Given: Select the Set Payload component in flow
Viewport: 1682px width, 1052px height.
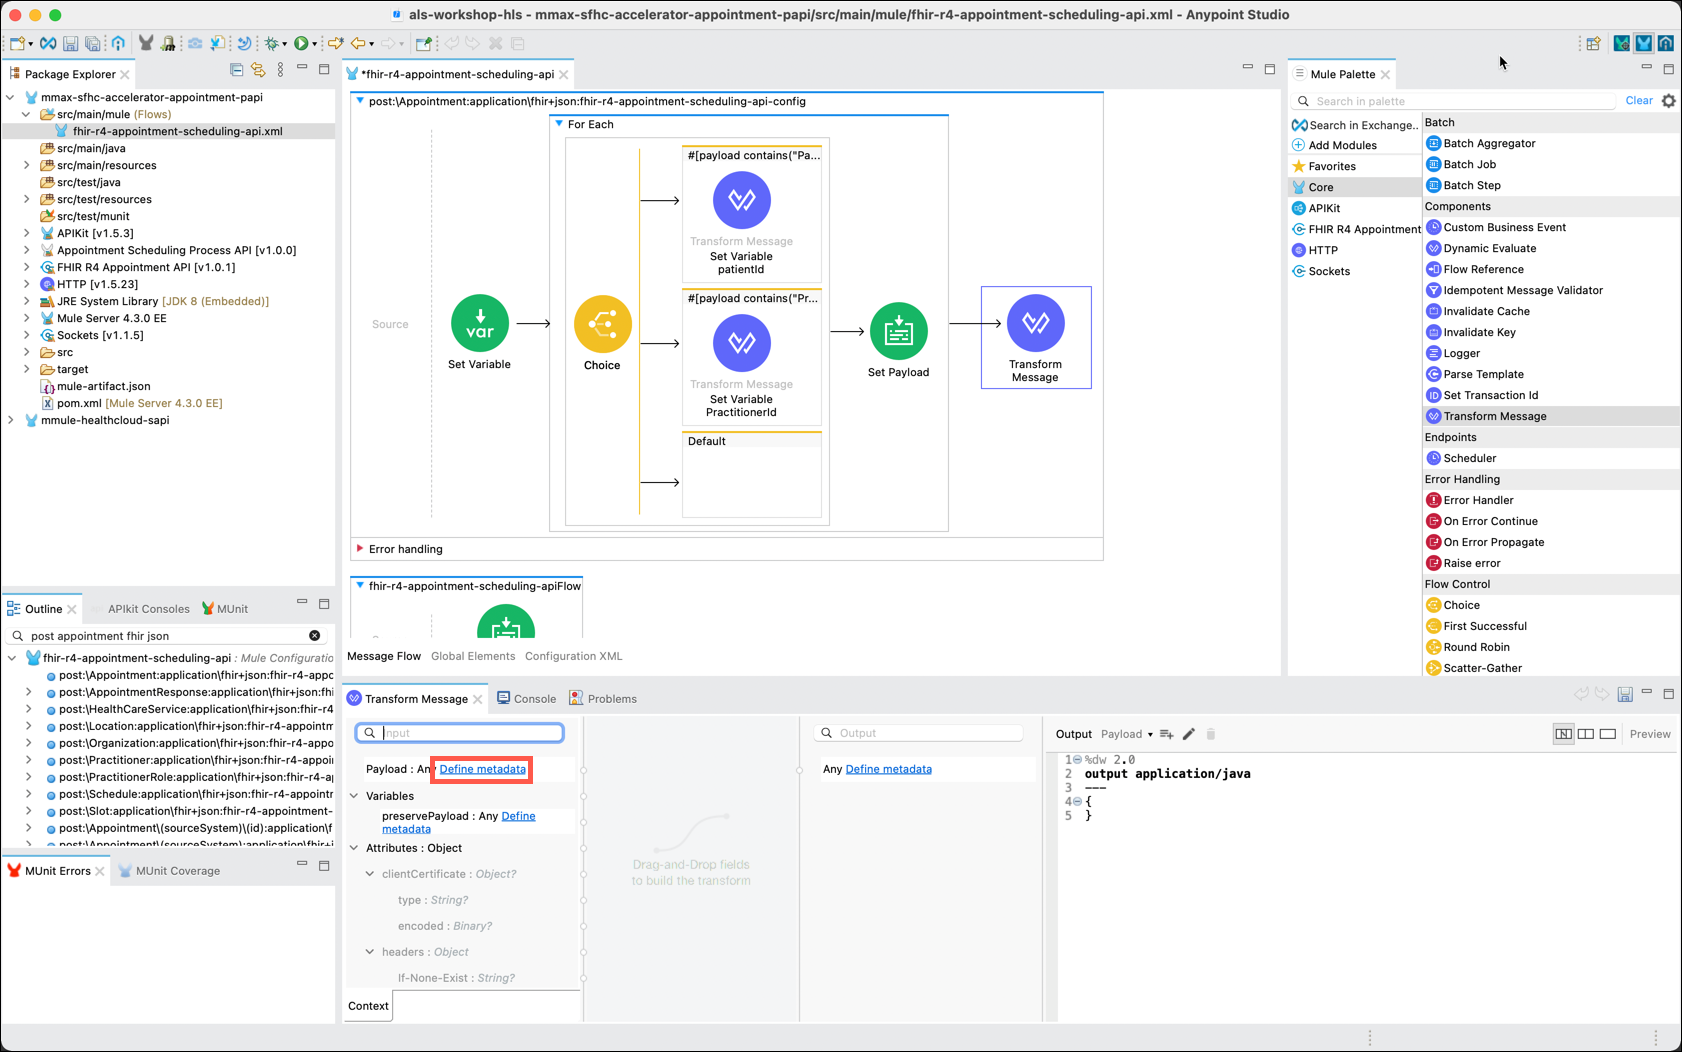Looking at the screenshot, I should (x=898, y=331).
